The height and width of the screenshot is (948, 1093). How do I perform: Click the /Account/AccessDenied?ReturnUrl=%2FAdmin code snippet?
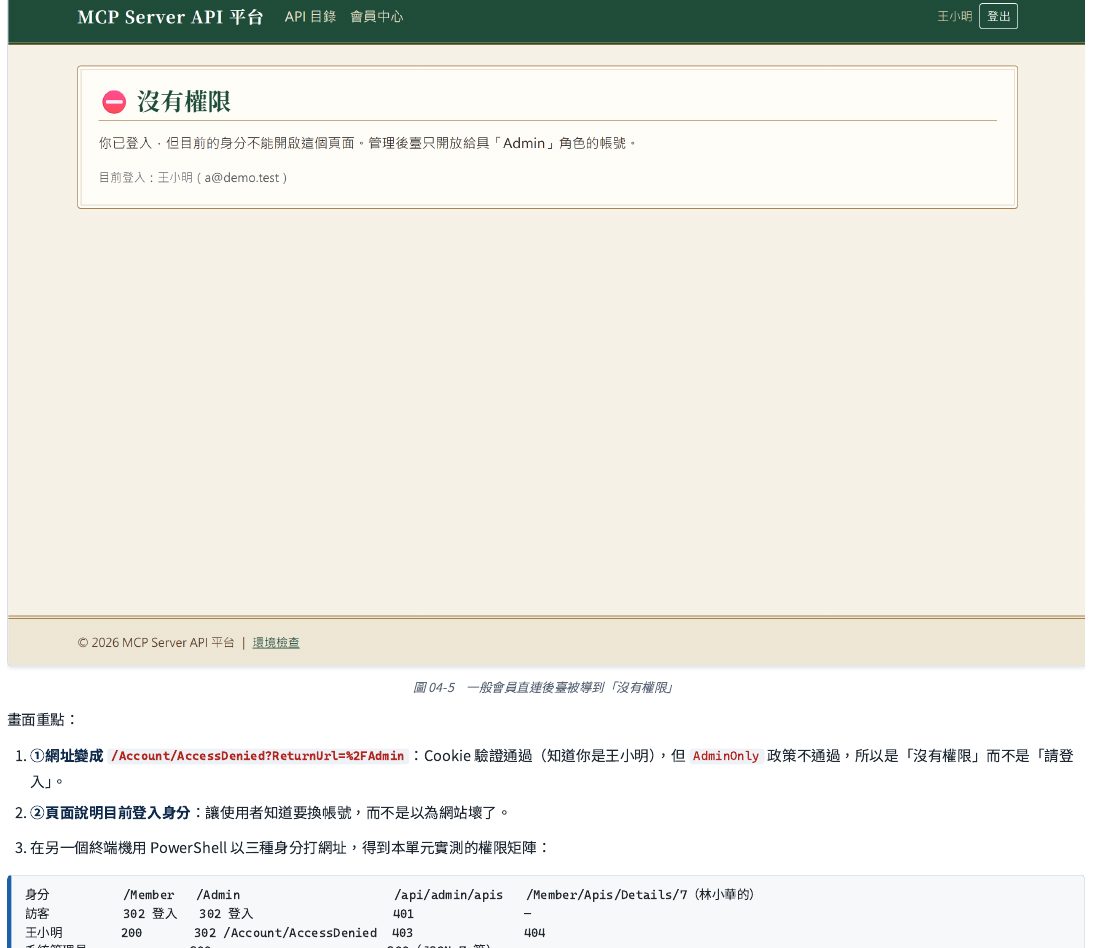coord(258,756)
